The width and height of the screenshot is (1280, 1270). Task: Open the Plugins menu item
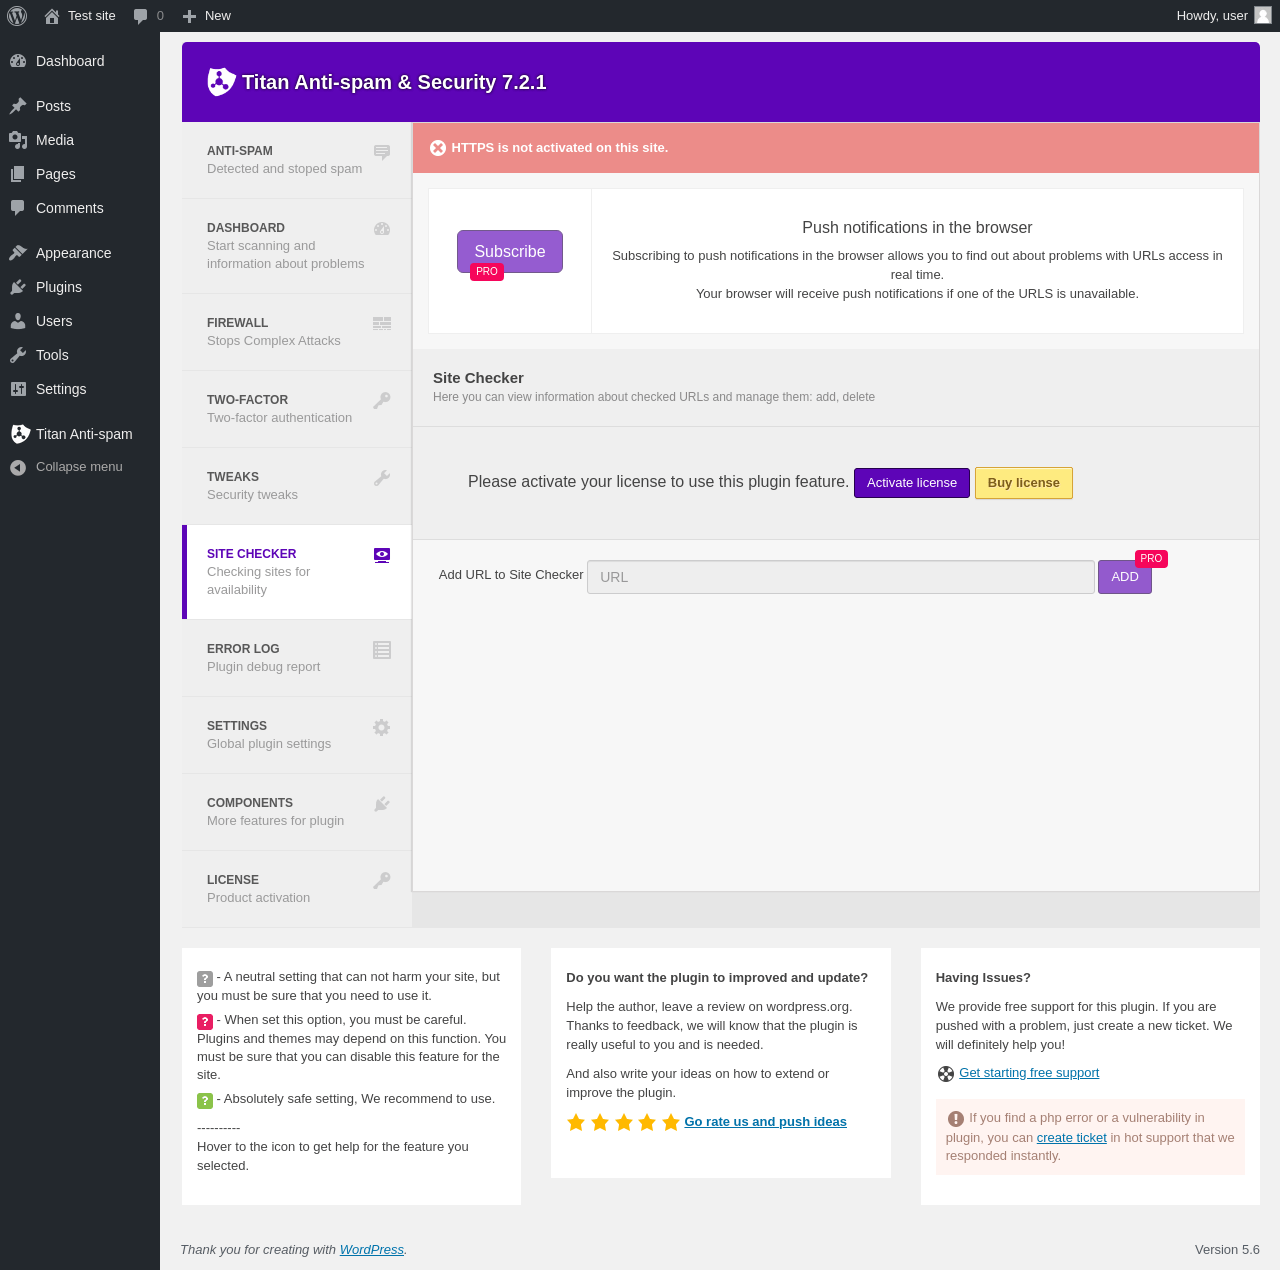click(x=80, y=287)
